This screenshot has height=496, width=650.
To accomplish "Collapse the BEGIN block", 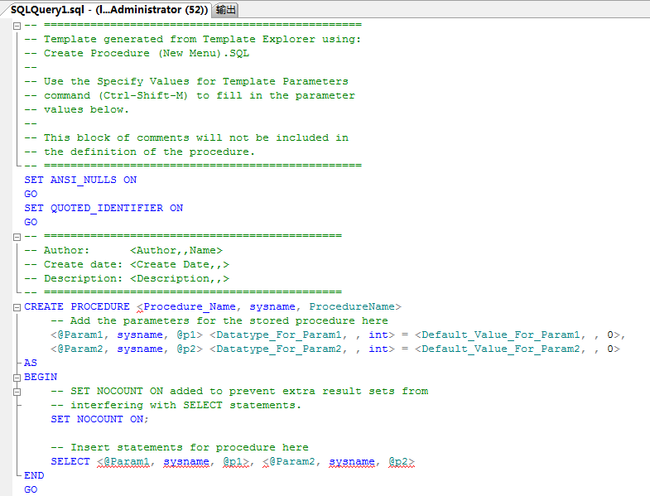I will click(17, 377).
